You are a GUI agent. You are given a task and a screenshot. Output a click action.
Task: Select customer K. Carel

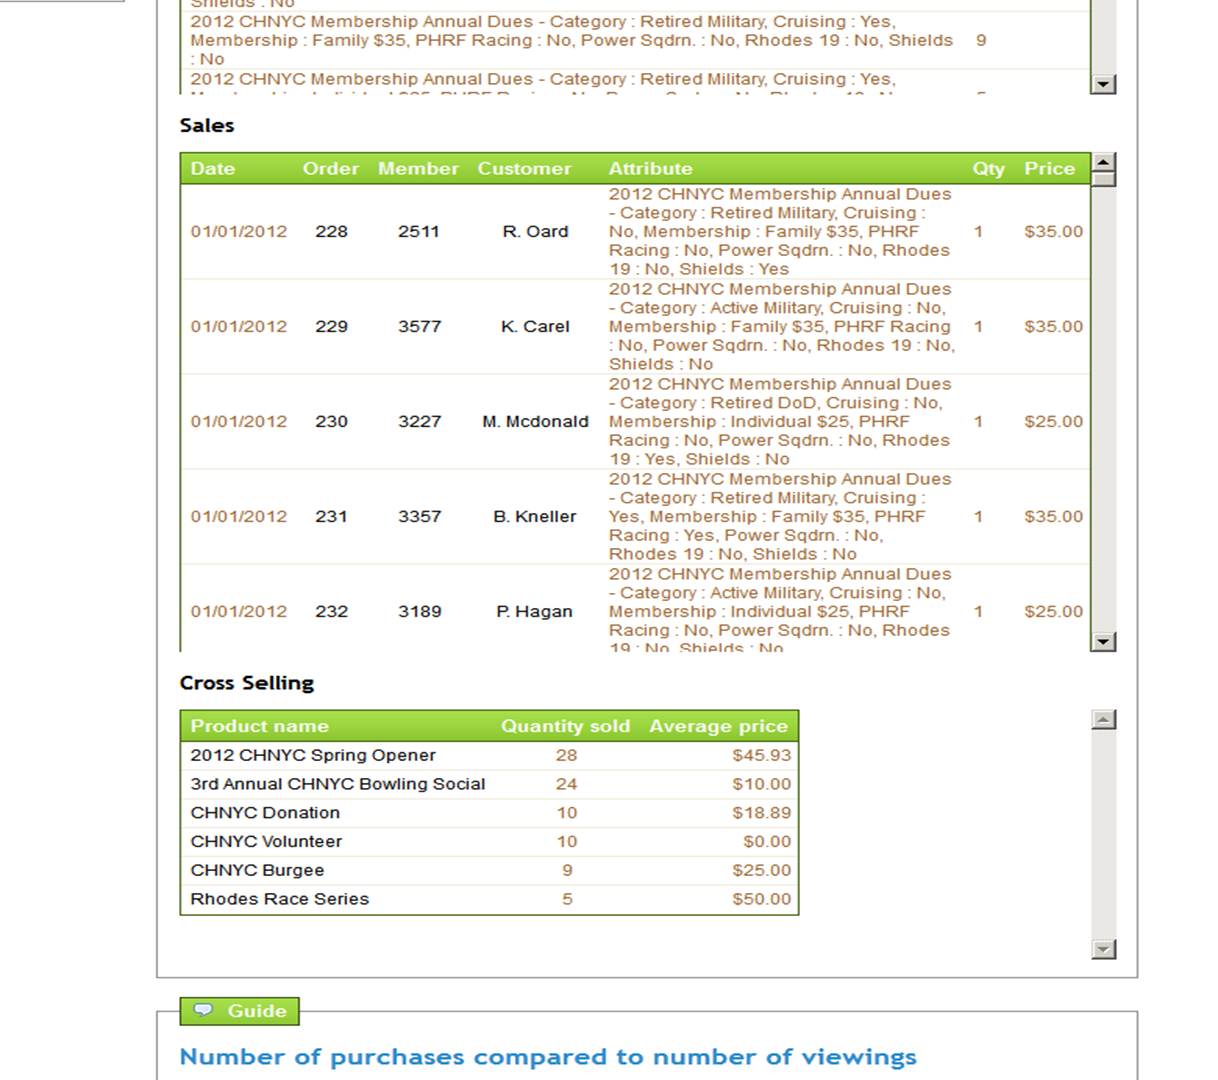coord(535,326)
